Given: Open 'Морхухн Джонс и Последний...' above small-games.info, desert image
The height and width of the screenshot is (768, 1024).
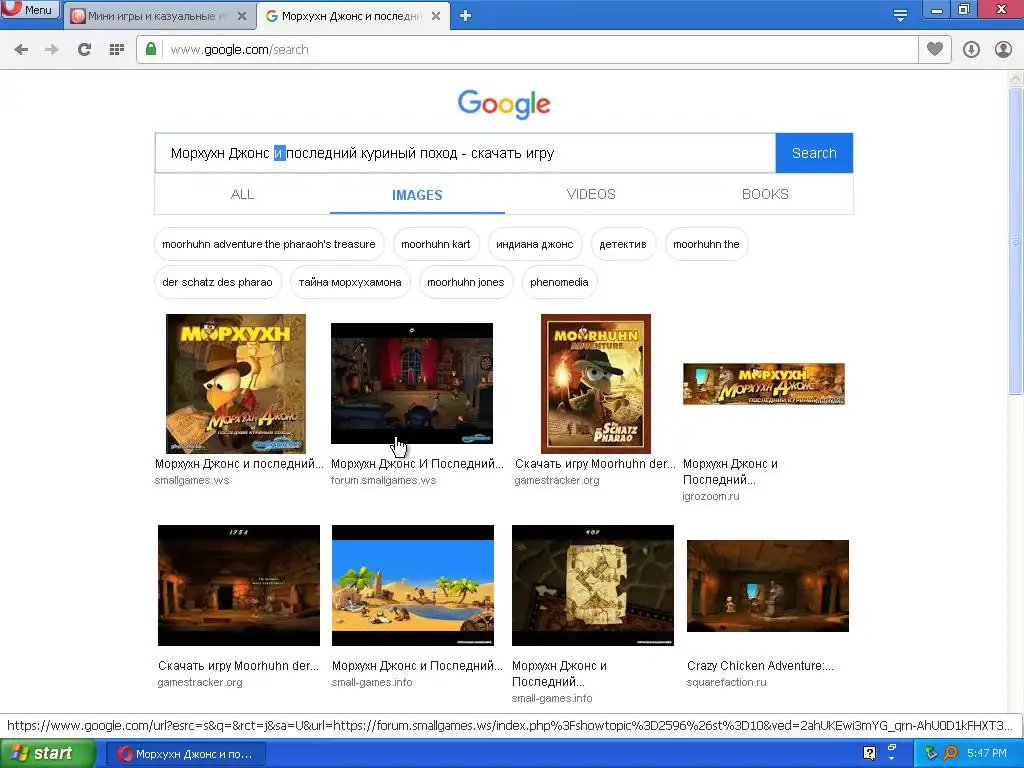Looking at the screenshot, I should 417,665.
